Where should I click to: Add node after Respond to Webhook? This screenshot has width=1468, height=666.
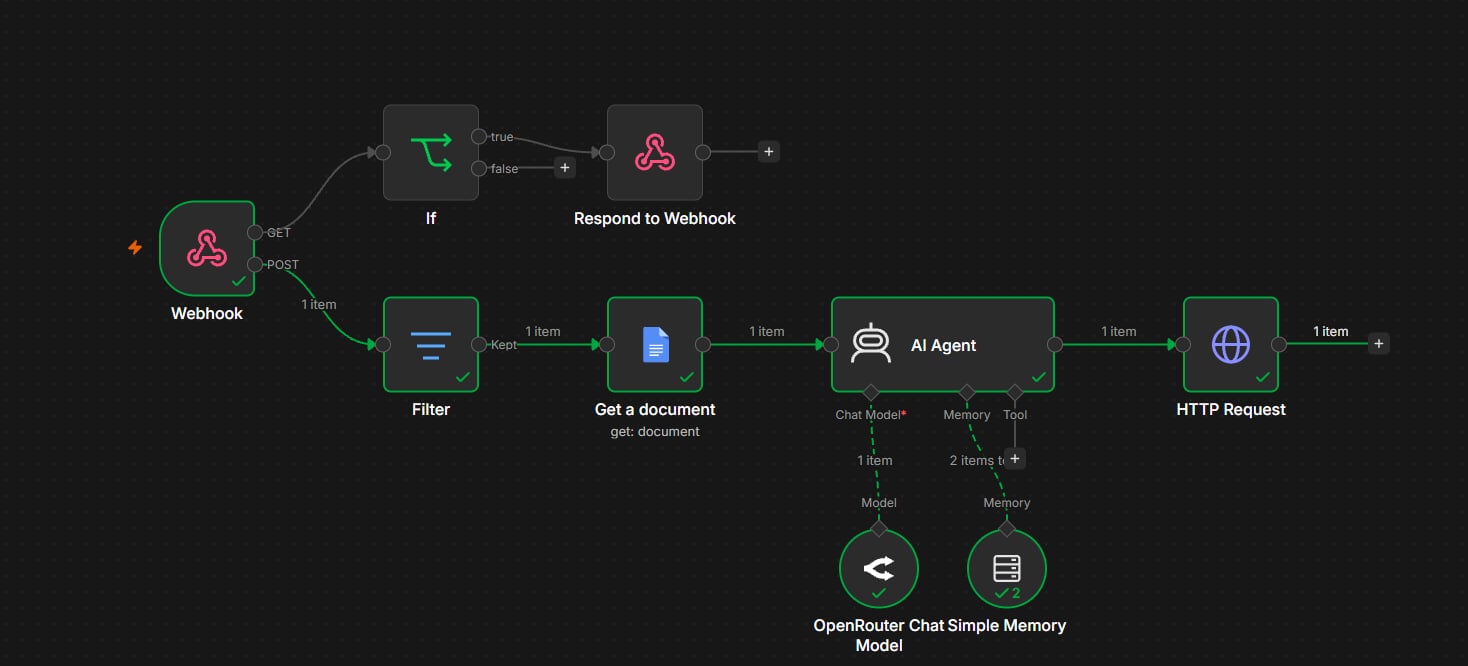pos(768,152)
